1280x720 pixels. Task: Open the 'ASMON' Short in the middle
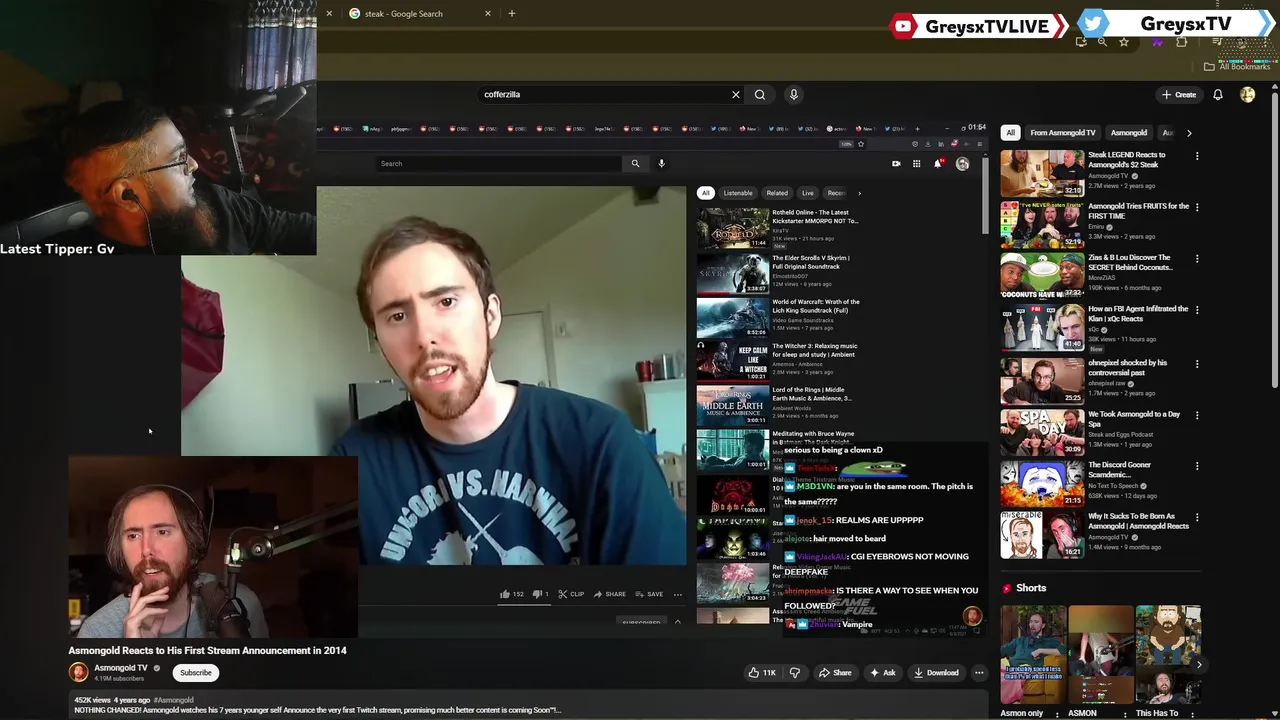[x=1100, y=654]
